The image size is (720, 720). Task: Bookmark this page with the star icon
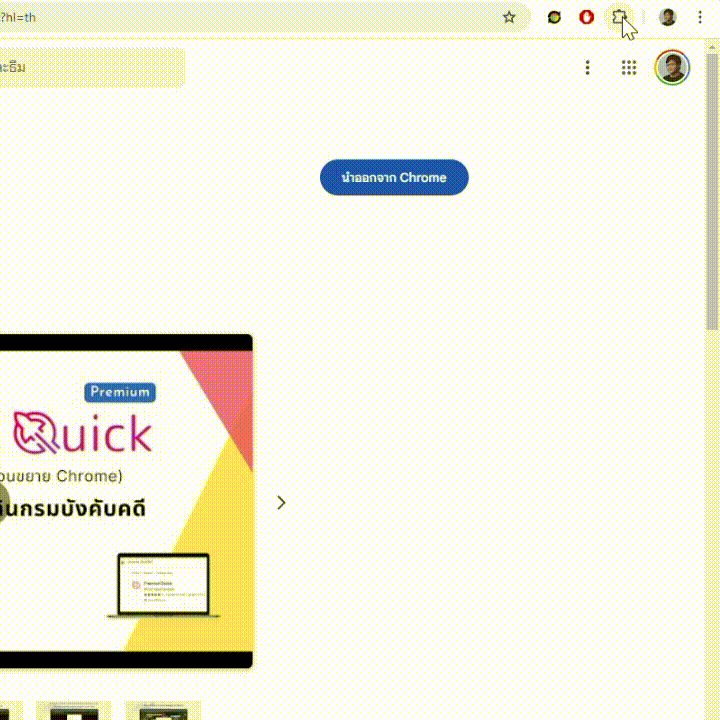509,17
